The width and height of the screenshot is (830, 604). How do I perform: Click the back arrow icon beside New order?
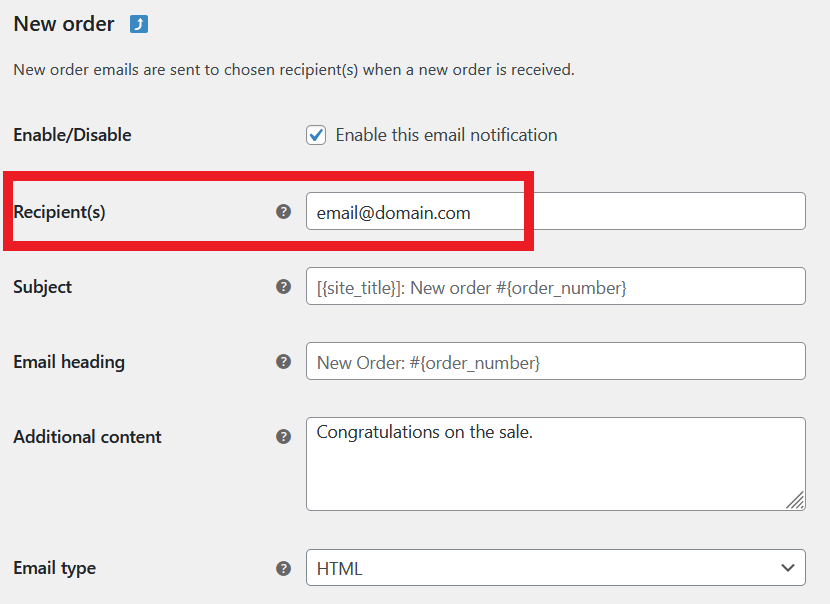pyautogui.click(x=139, y=24)
